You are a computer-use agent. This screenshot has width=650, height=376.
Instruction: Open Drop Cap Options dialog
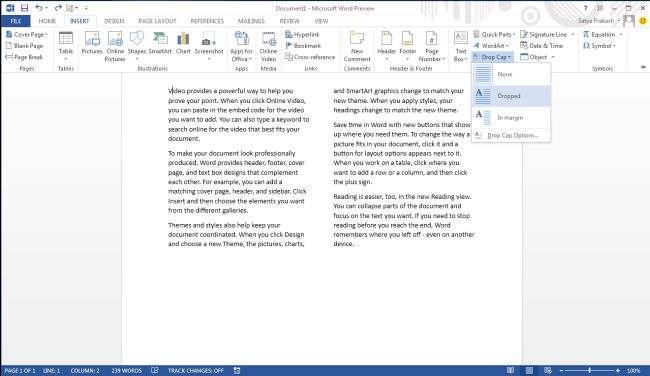click(511, 136)
